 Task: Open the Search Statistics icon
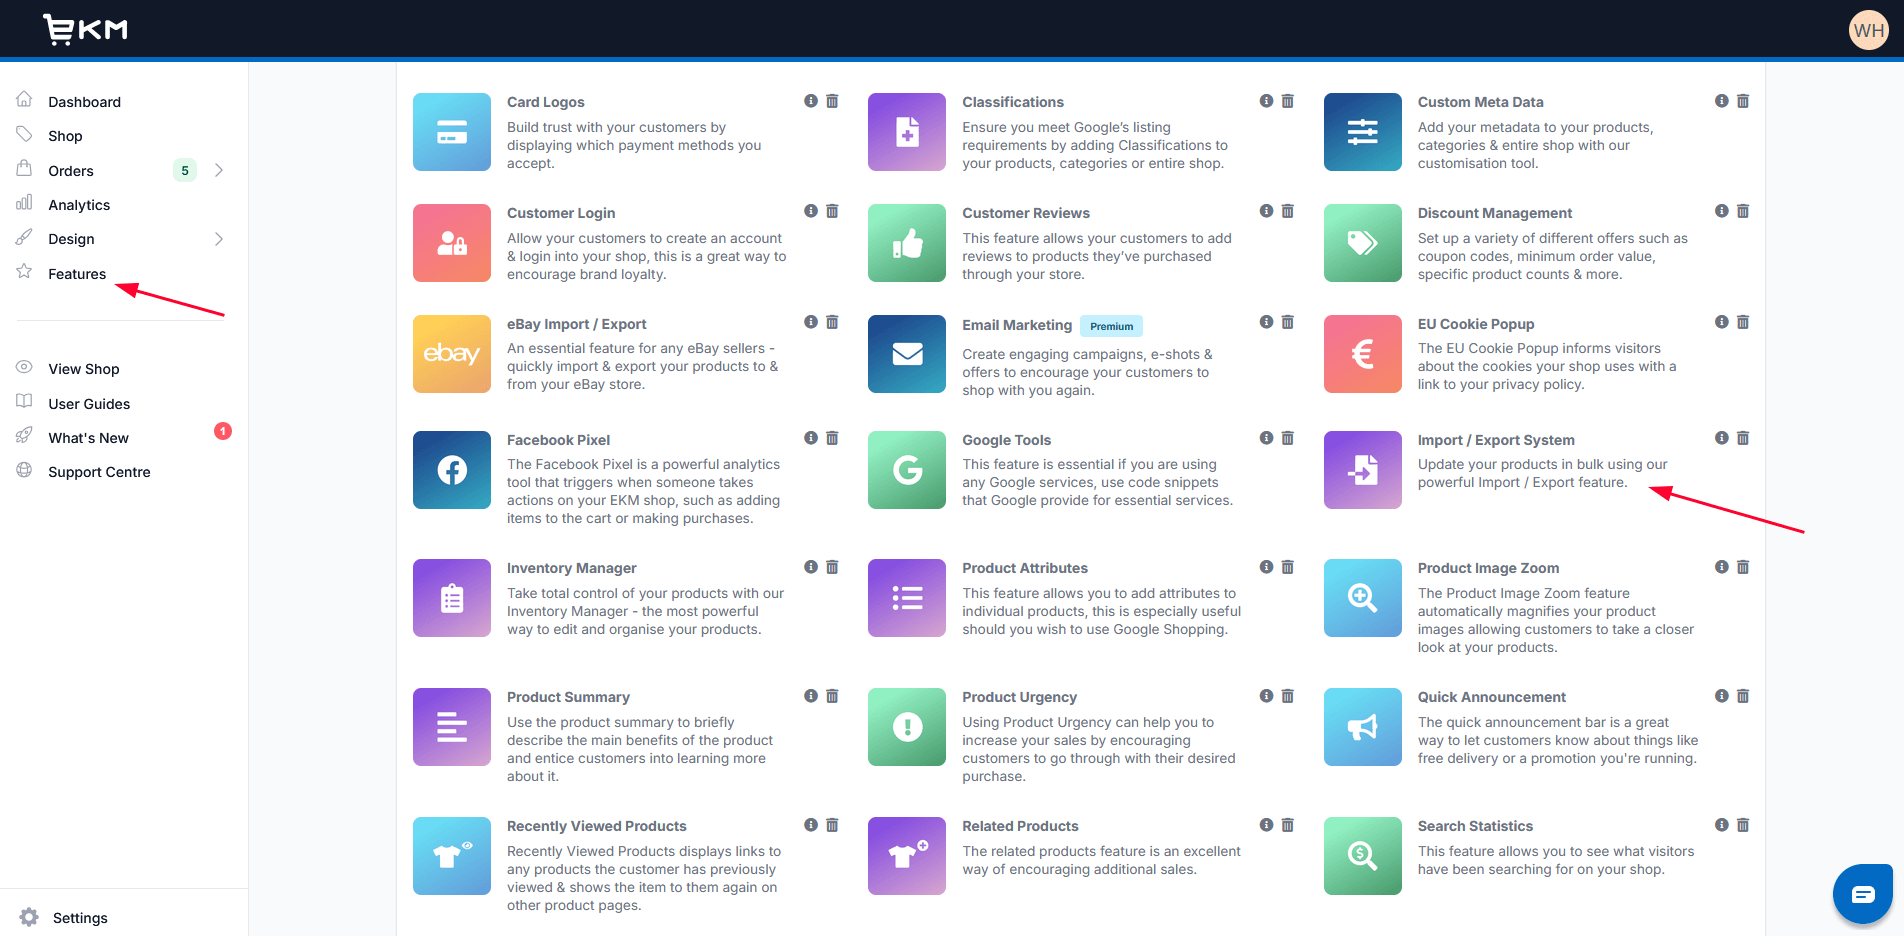click(1363, 856)
